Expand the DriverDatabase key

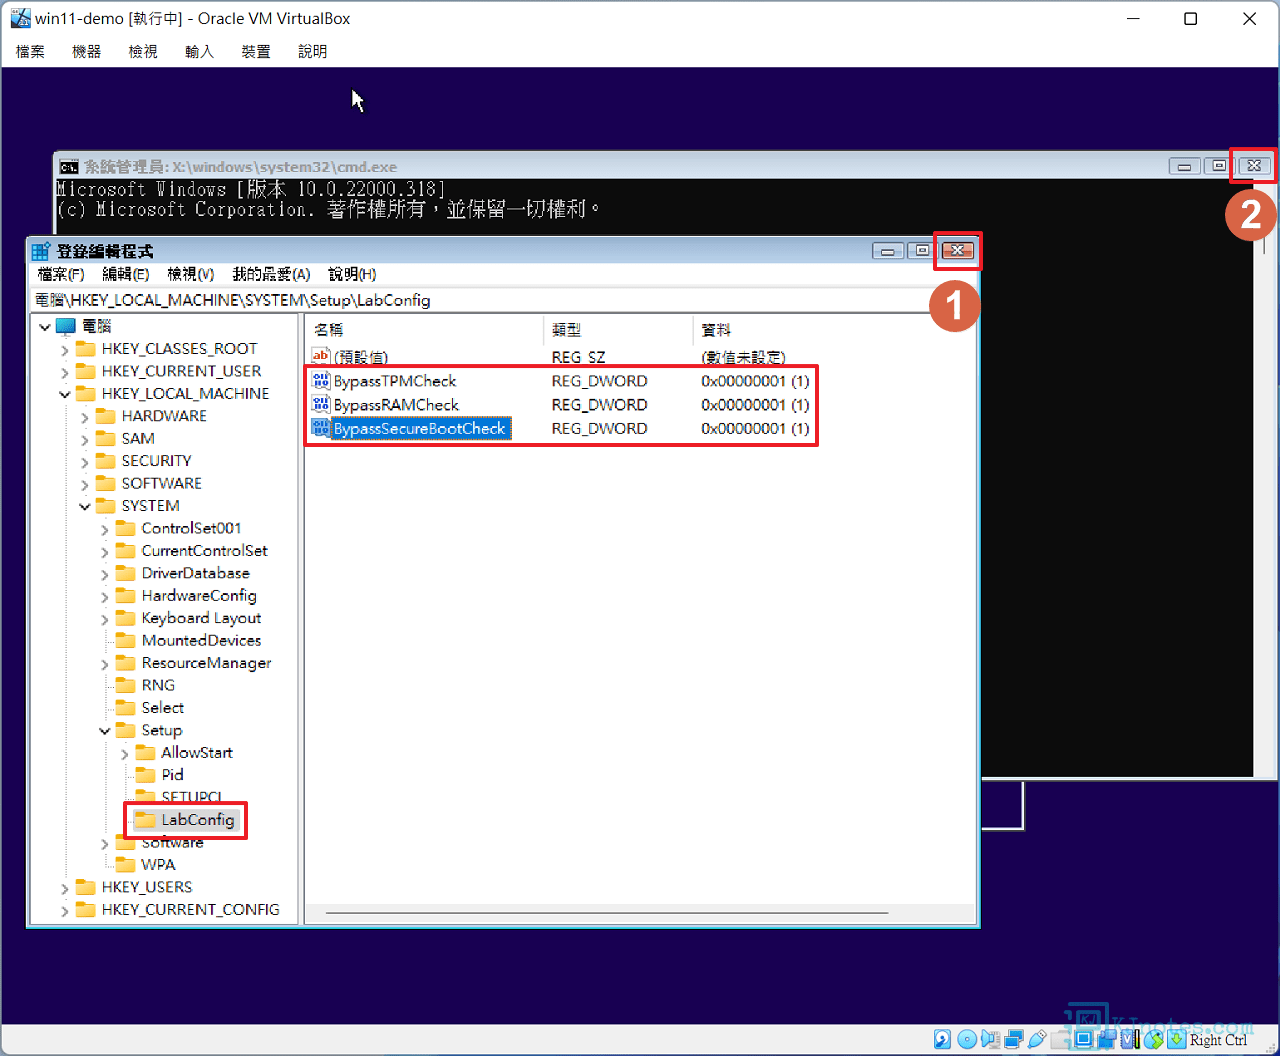[105, 573]
